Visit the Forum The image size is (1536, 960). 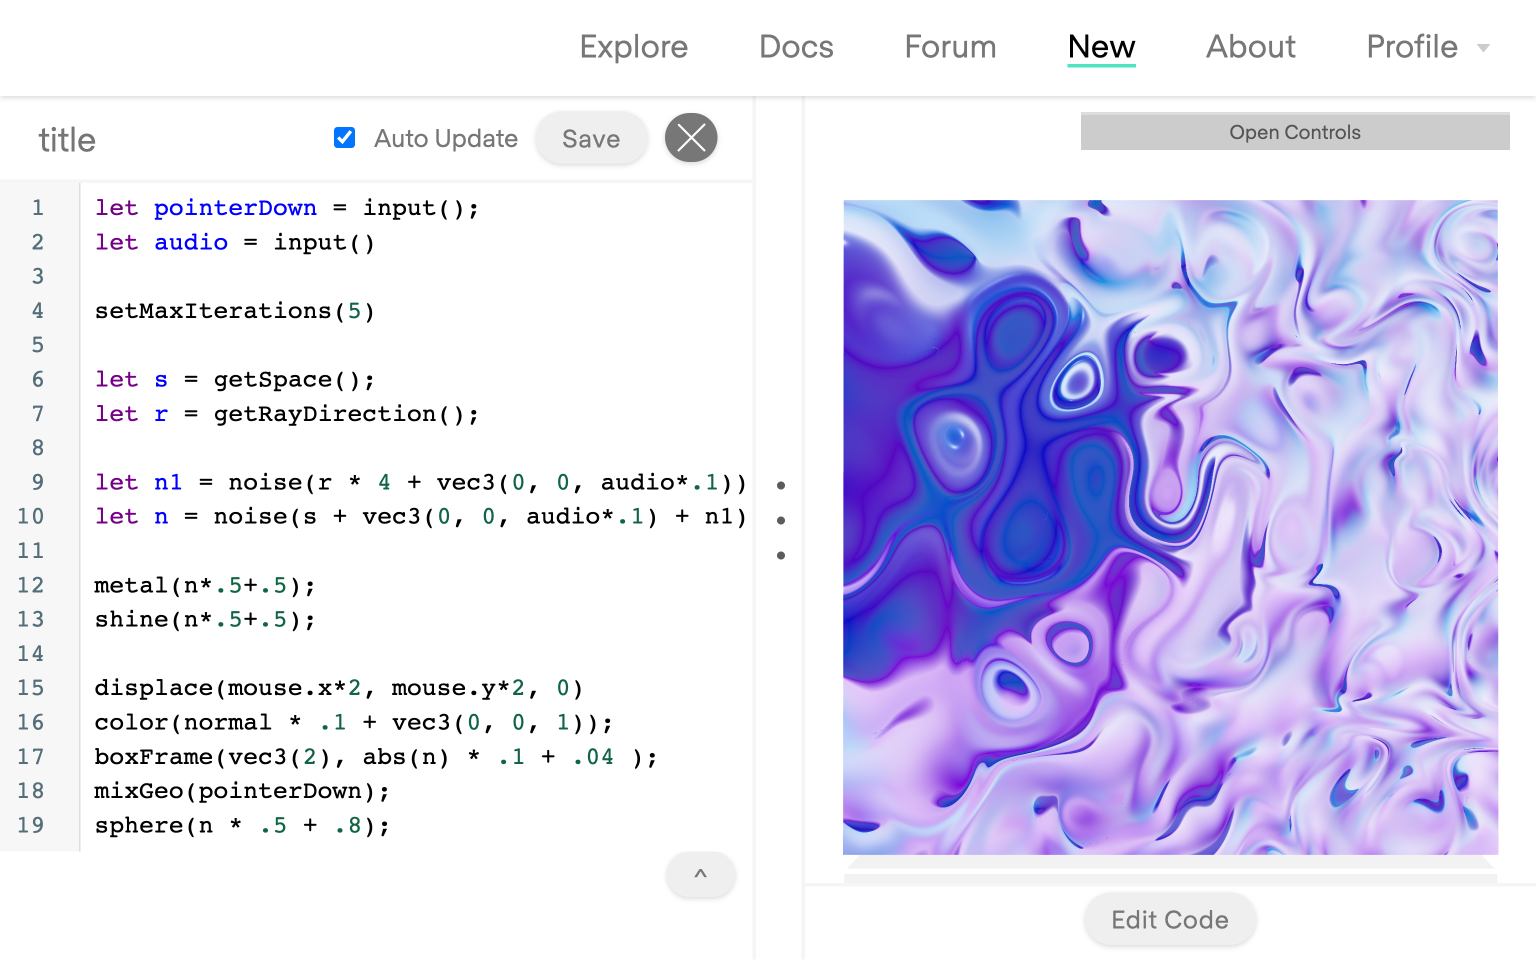(x=949, y=47)
